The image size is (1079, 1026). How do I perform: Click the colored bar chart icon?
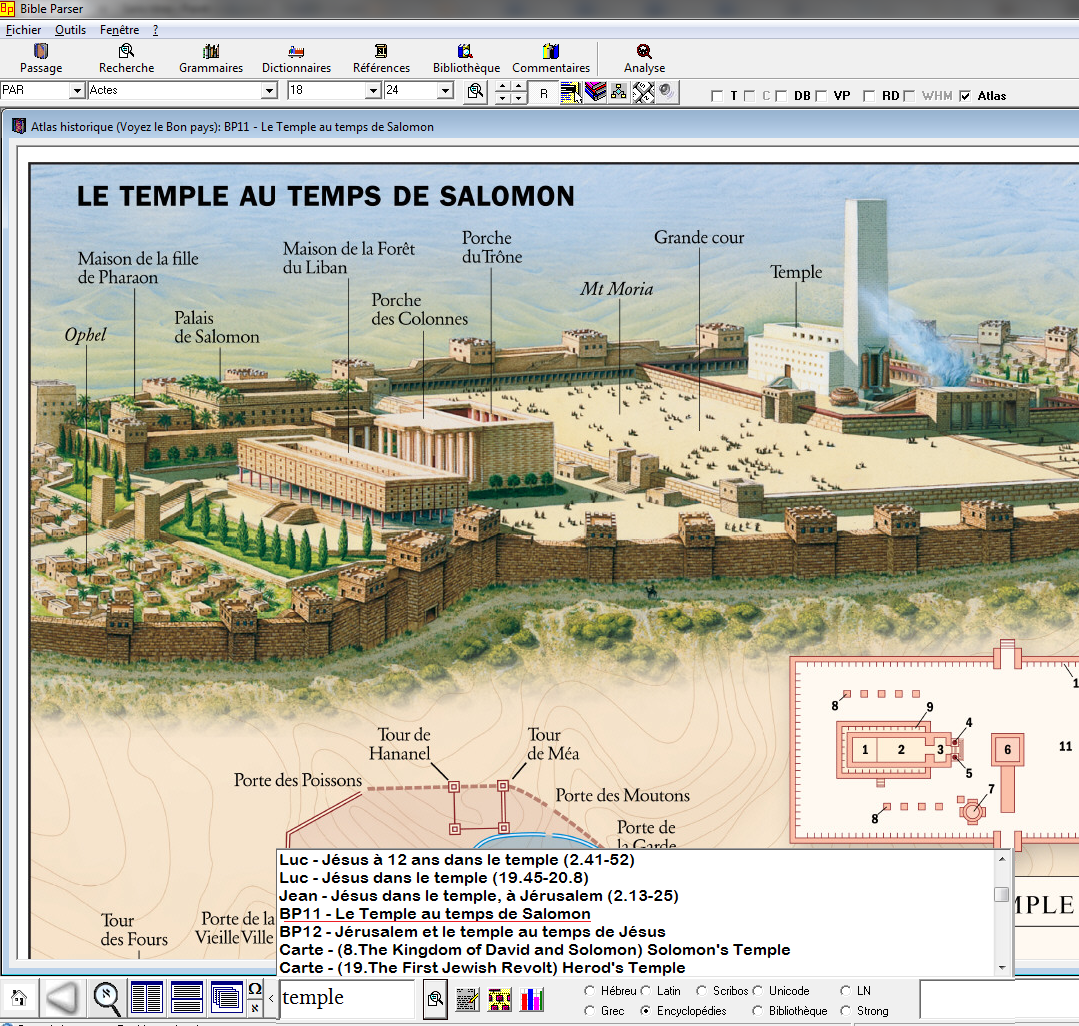point(532,999)
